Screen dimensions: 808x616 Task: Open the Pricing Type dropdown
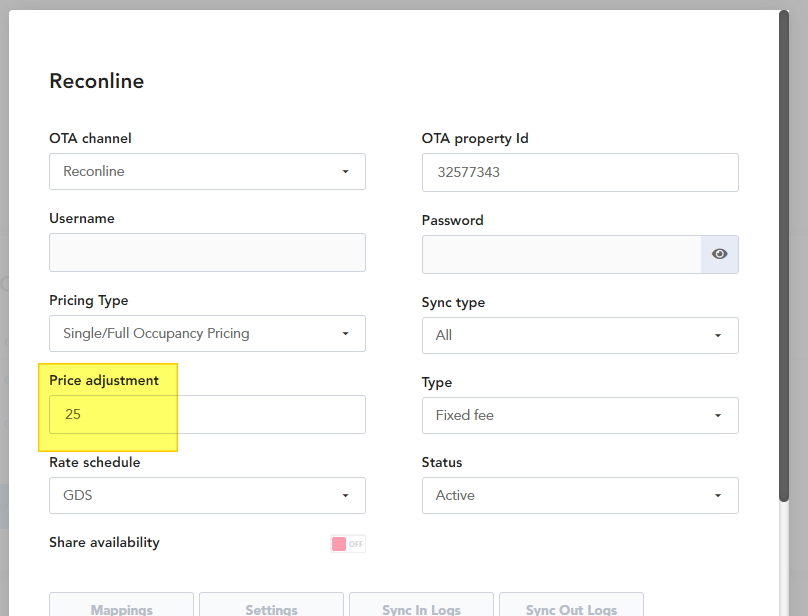coord(207,334)
